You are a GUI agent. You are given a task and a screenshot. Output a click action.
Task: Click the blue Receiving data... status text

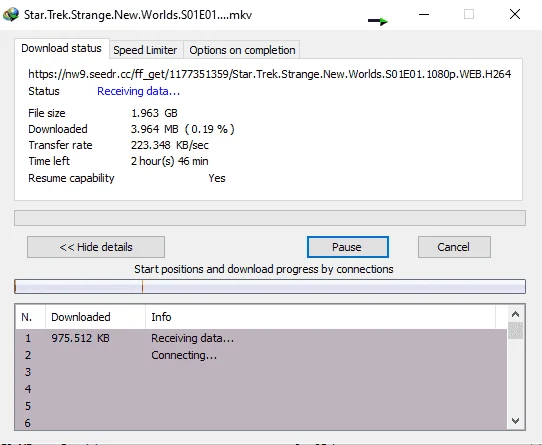click(139, 91)
